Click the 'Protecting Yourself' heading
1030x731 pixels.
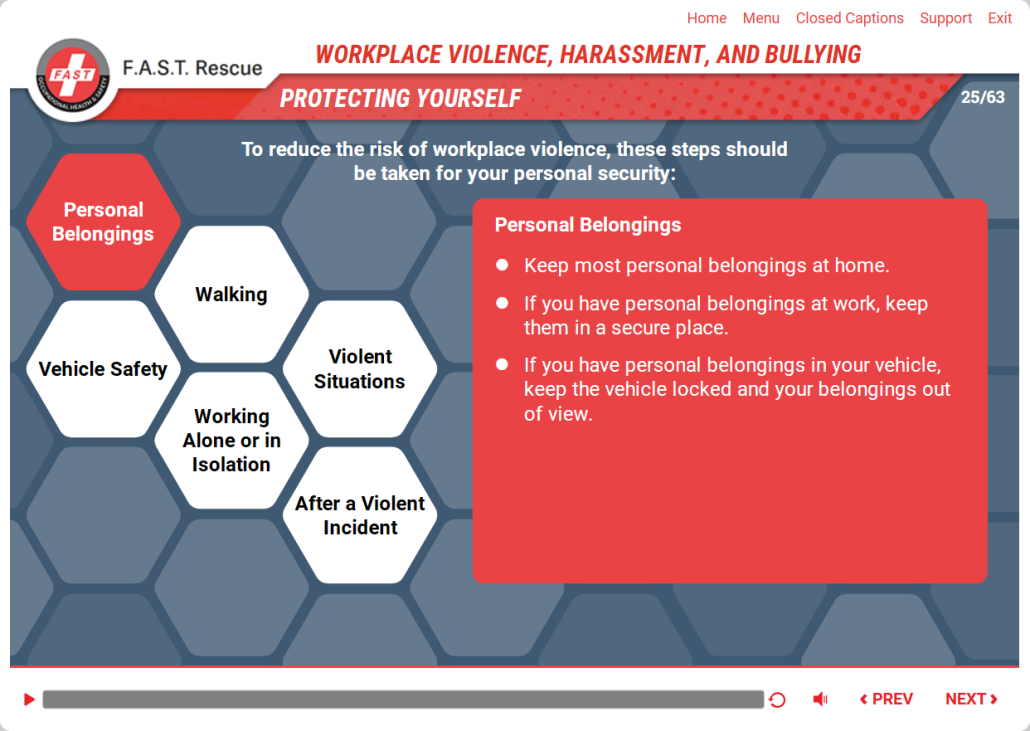pos(401,99)
